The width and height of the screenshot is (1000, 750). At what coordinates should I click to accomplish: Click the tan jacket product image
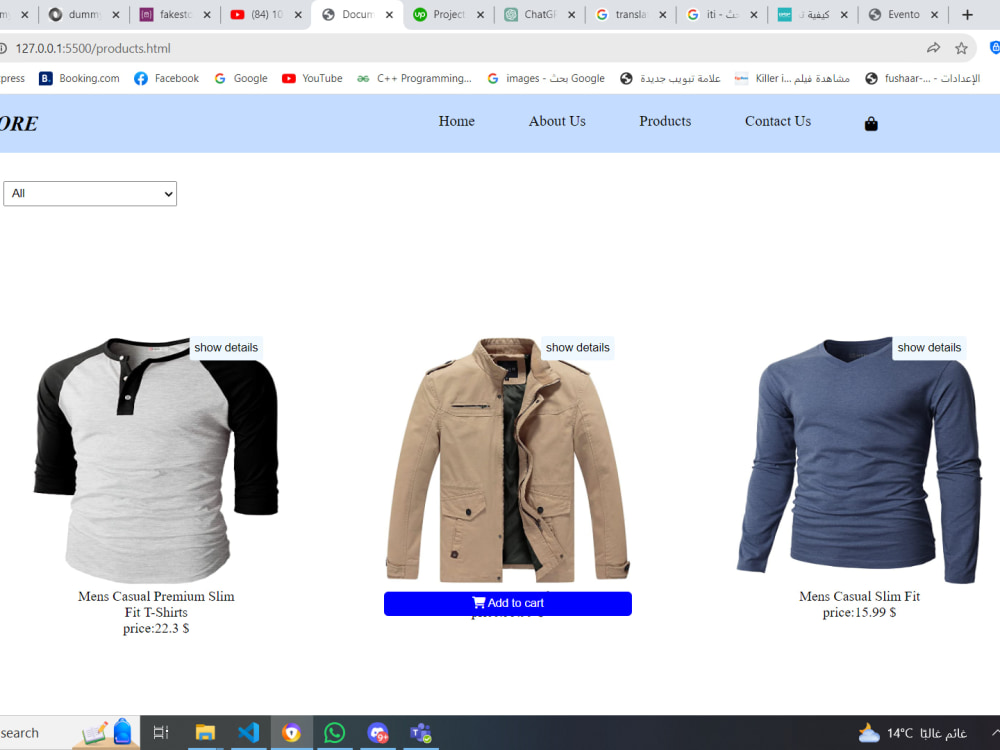click(x=508, y=460)
